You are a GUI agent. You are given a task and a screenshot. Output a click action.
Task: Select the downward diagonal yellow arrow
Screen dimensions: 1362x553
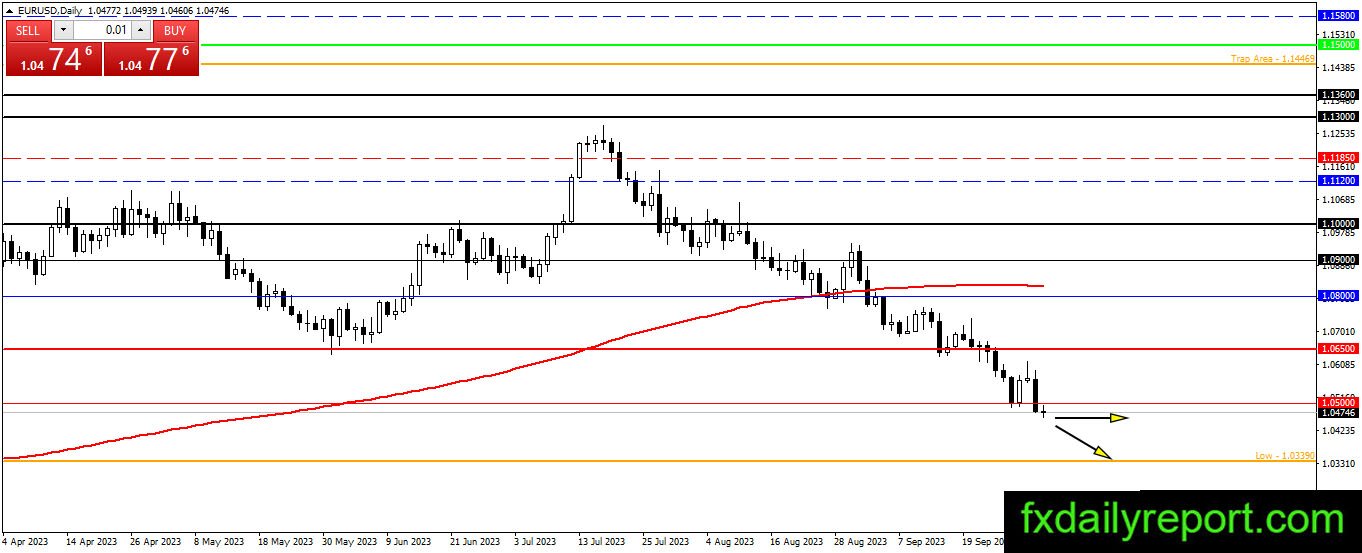click(1084, 442)
